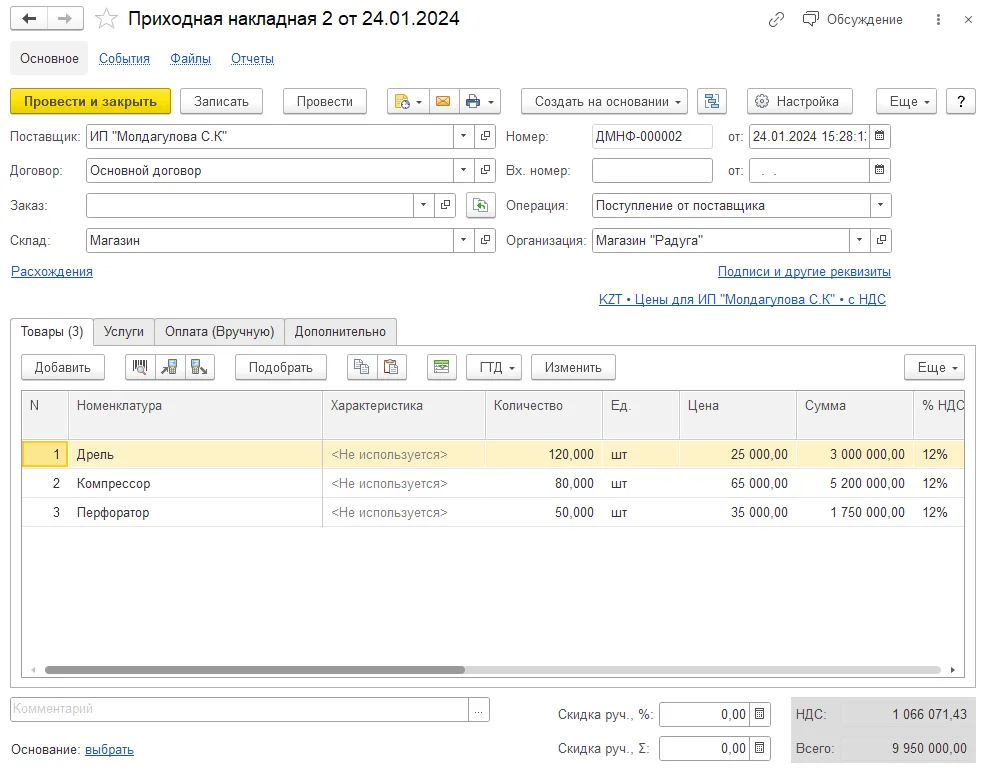The width and height of the screenshot is (983, 771).
Task: Click the Записать button
Action: pyautogui.click(x=221, y=102)
